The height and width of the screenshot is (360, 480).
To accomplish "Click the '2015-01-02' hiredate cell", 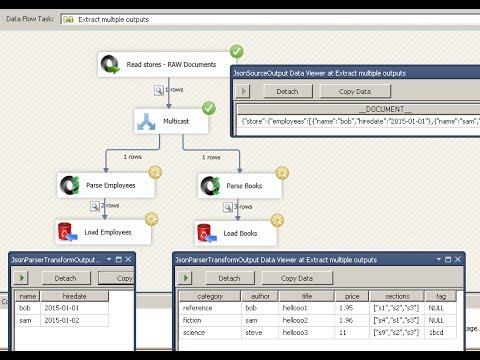I will point(74,320).
